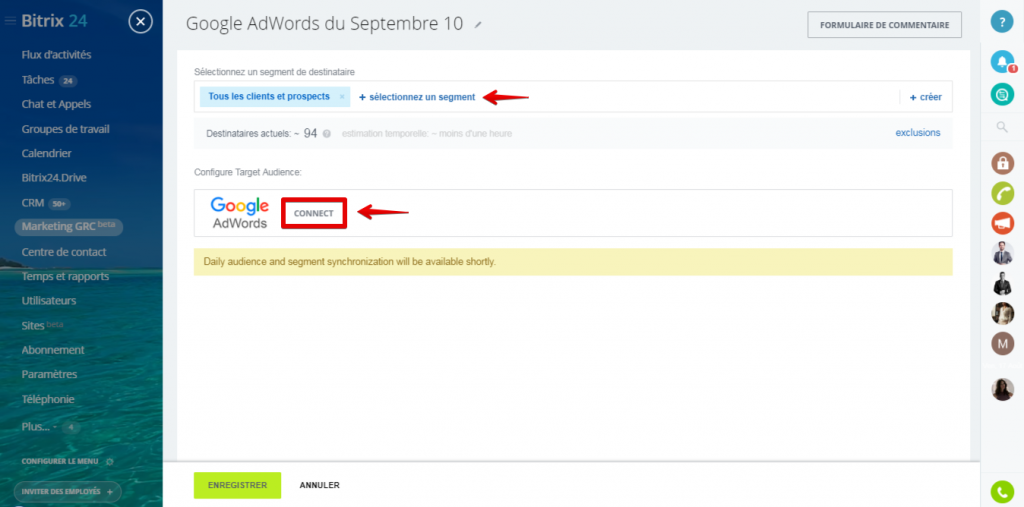Open Groupes de travail
Image resolution: width=1024 pixels, height=507 pixels.
click(65, 129)
